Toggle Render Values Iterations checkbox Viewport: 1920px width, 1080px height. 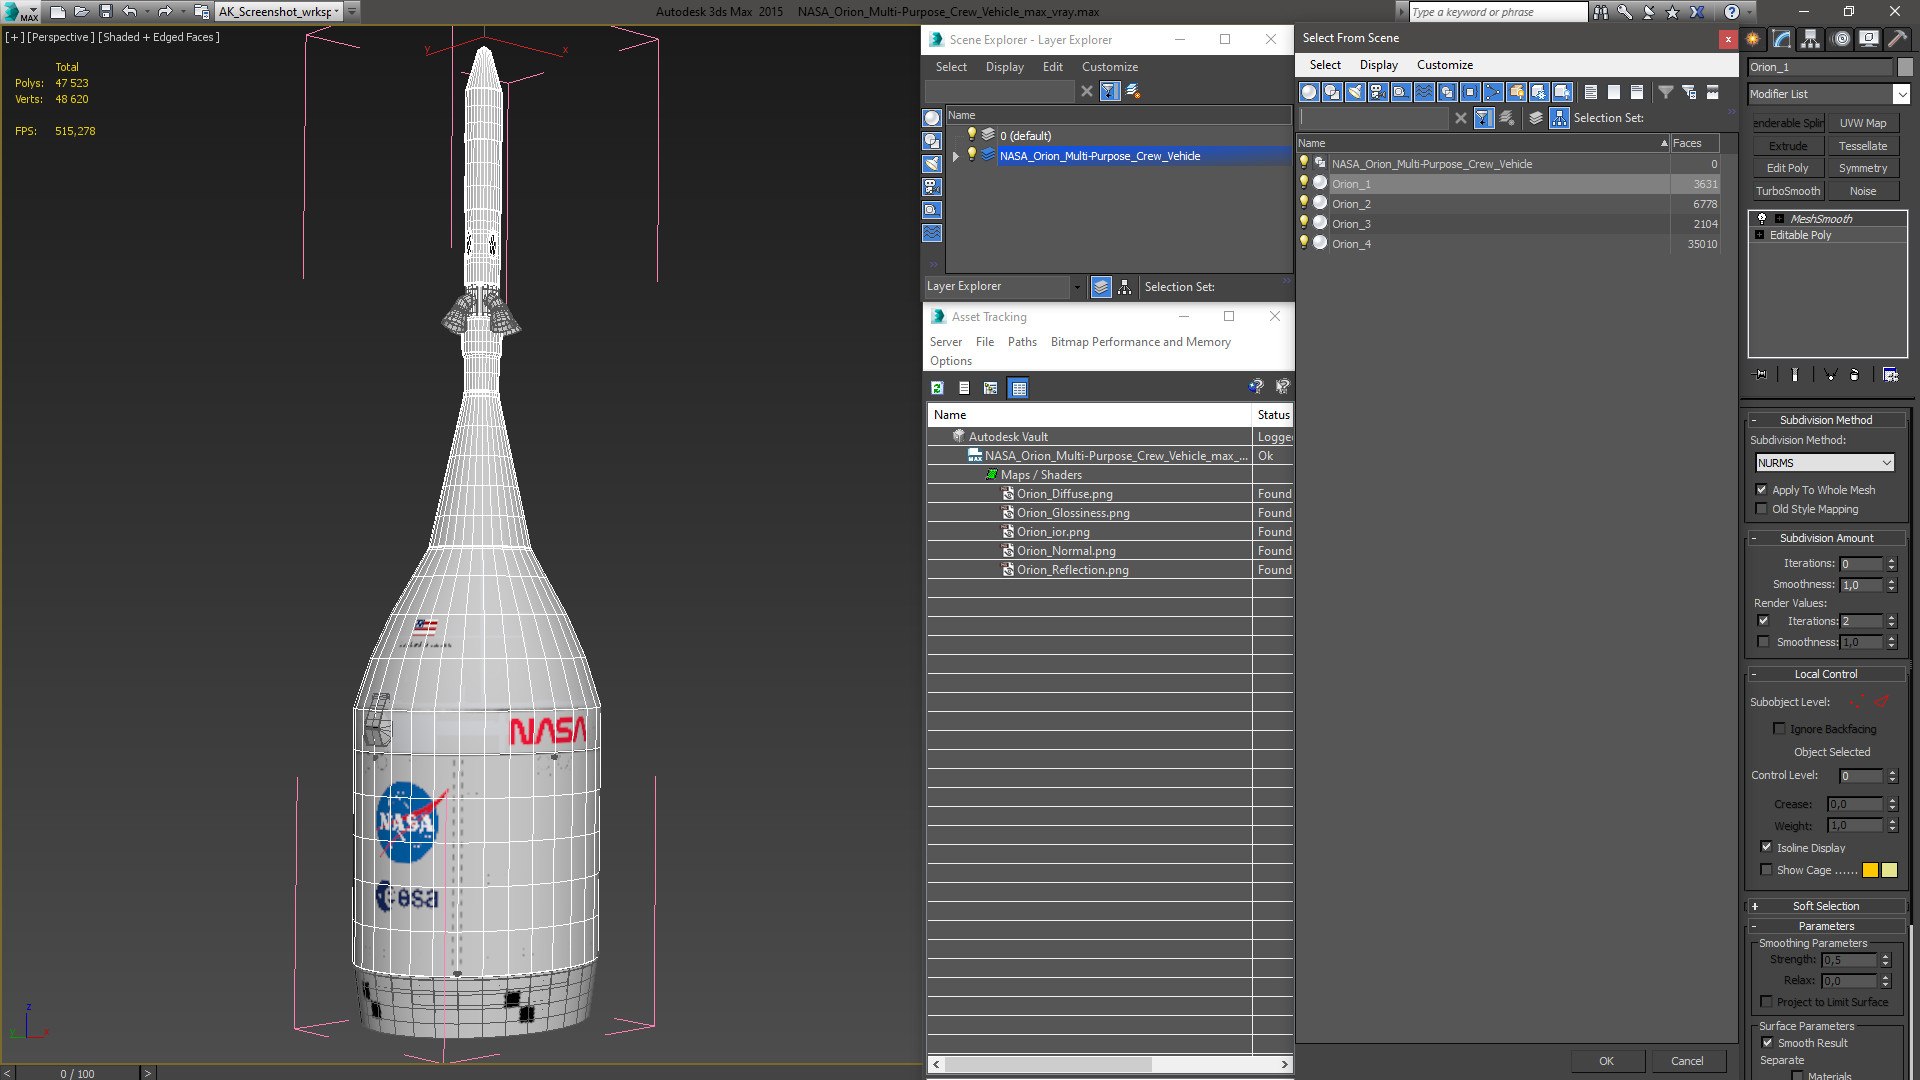coord(1764,621)
